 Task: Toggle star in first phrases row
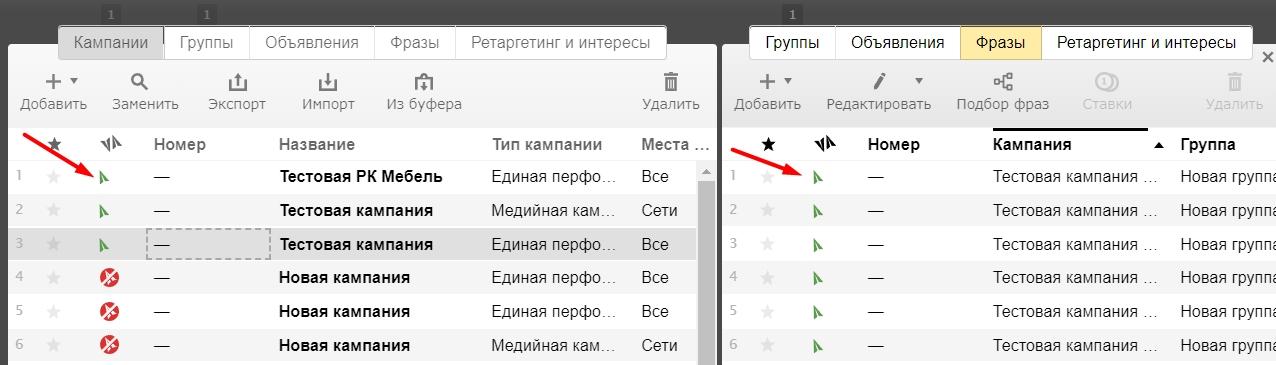click(x=768, y=177)
